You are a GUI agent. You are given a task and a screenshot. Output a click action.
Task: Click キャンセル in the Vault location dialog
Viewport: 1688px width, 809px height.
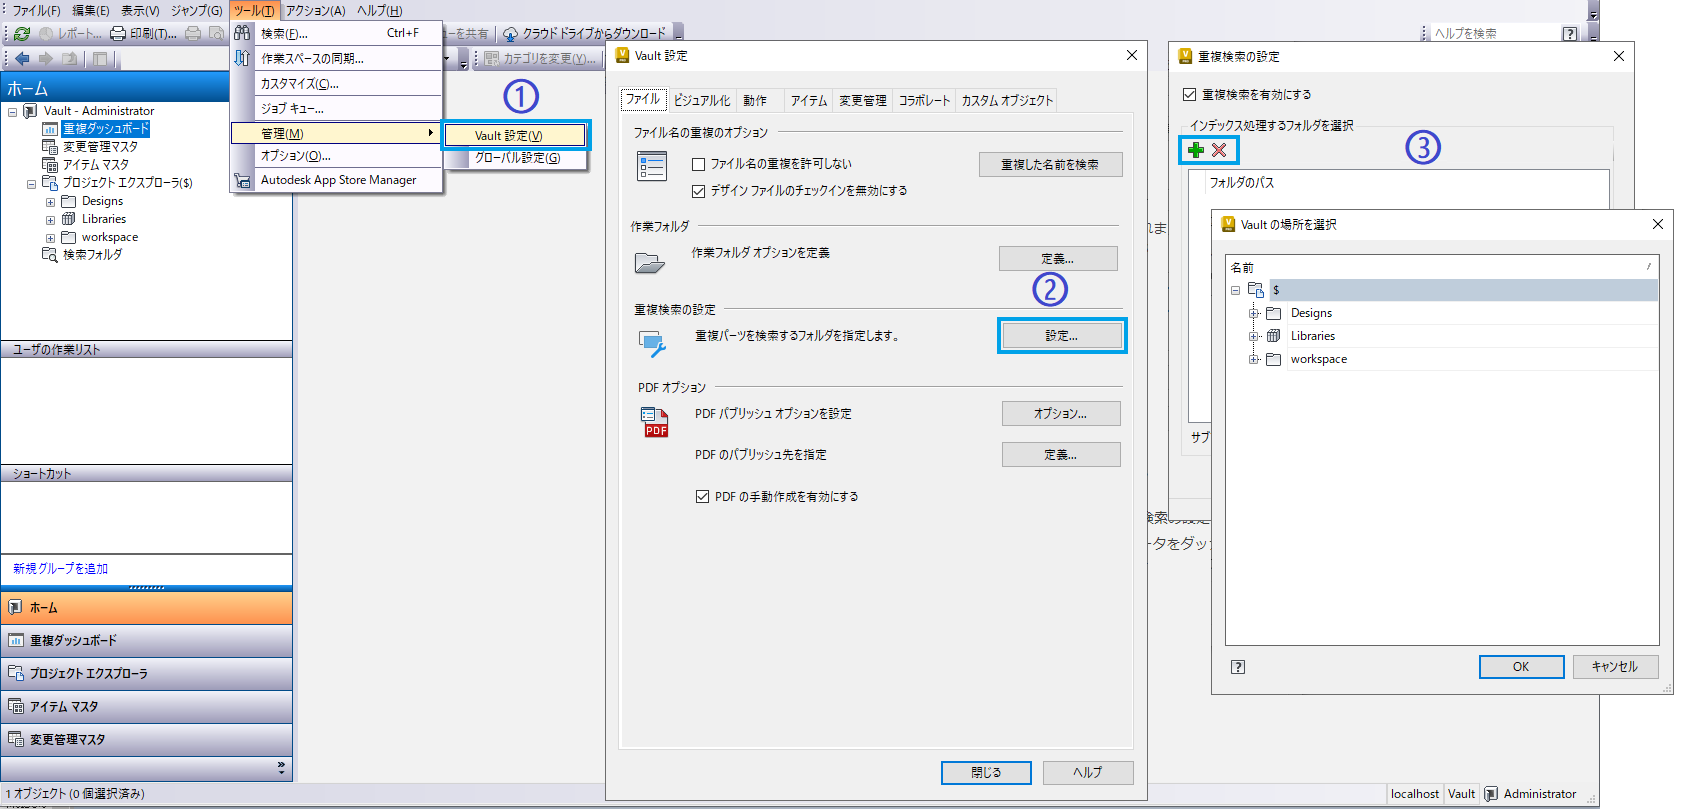[x=1616, y=667]
